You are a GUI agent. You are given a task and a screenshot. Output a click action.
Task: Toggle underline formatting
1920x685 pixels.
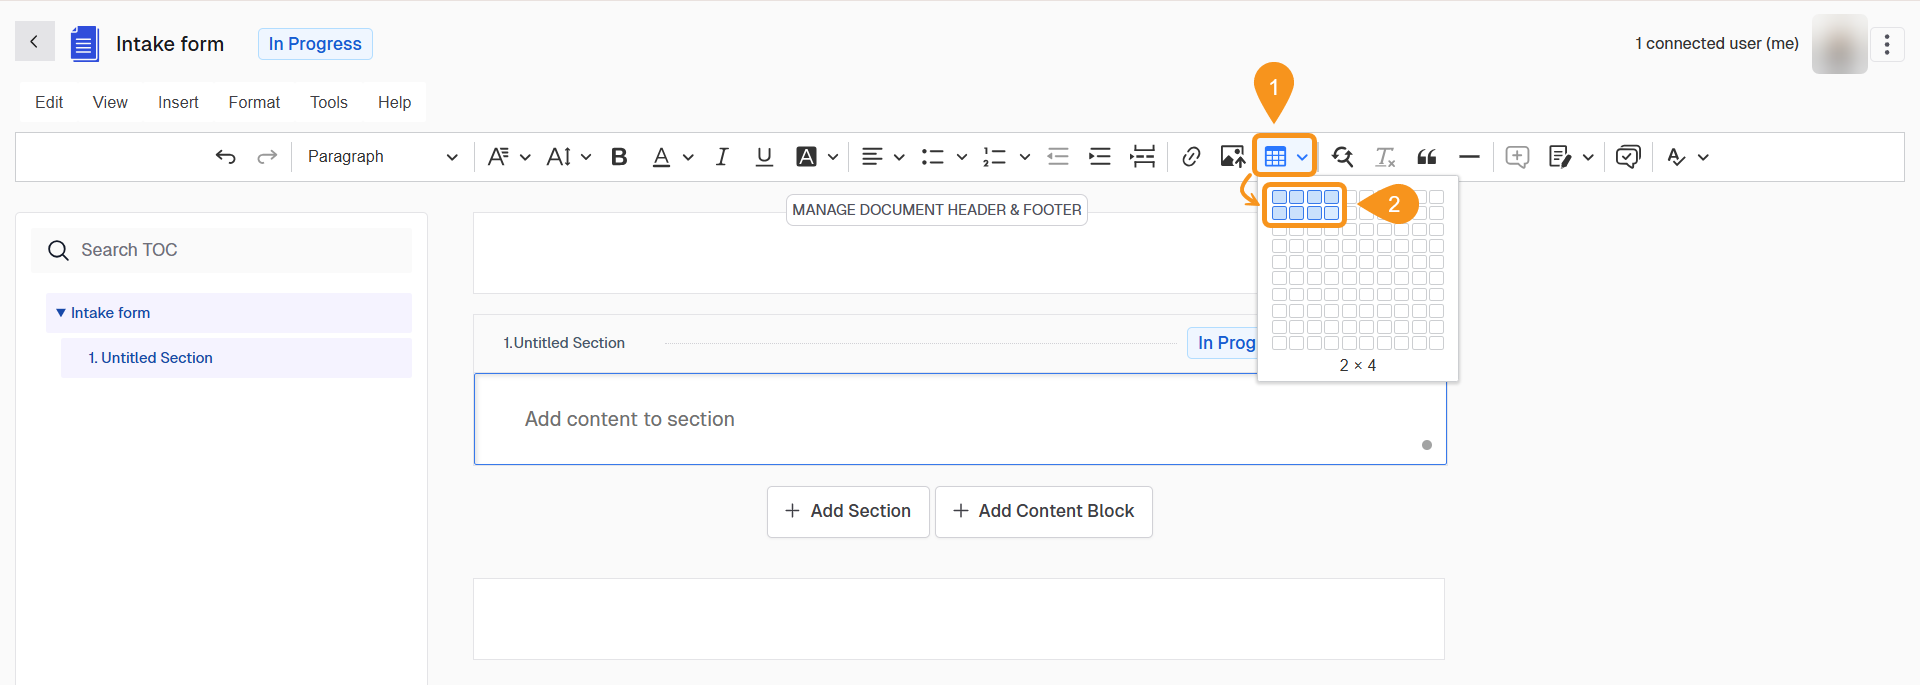(x=764, y=157)
